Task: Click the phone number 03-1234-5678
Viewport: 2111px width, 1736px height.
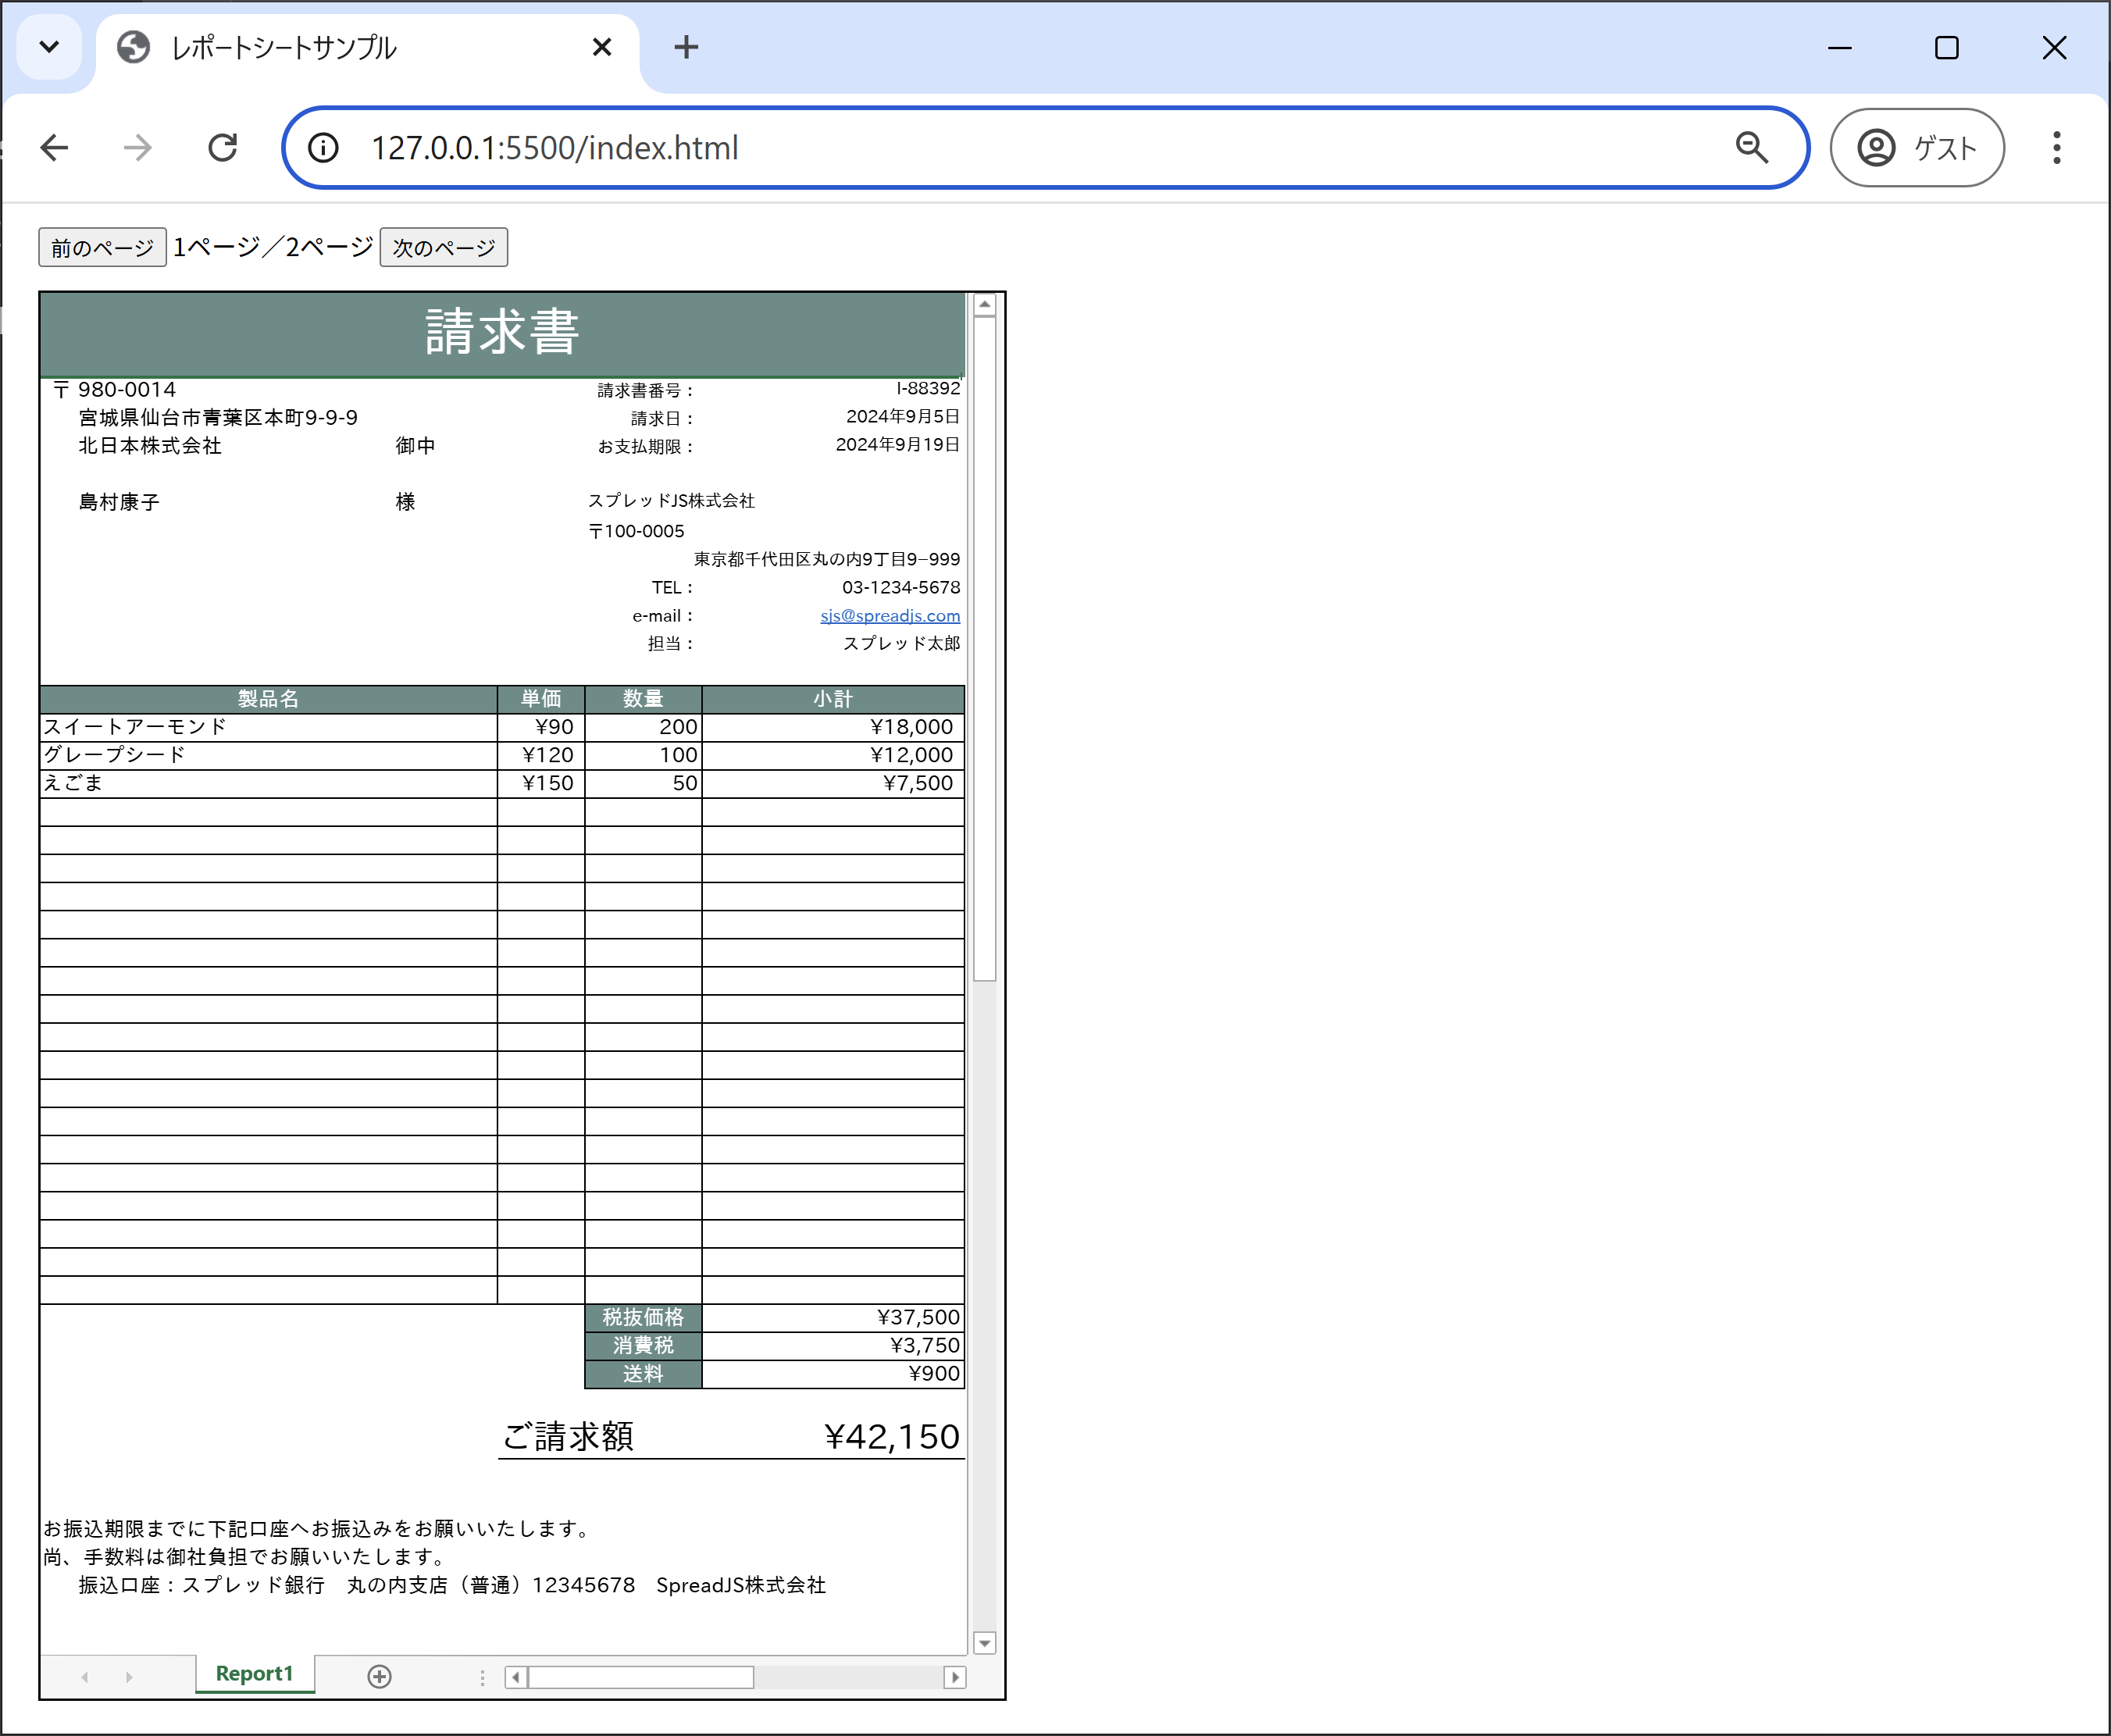Action: [x=901, y=588]
